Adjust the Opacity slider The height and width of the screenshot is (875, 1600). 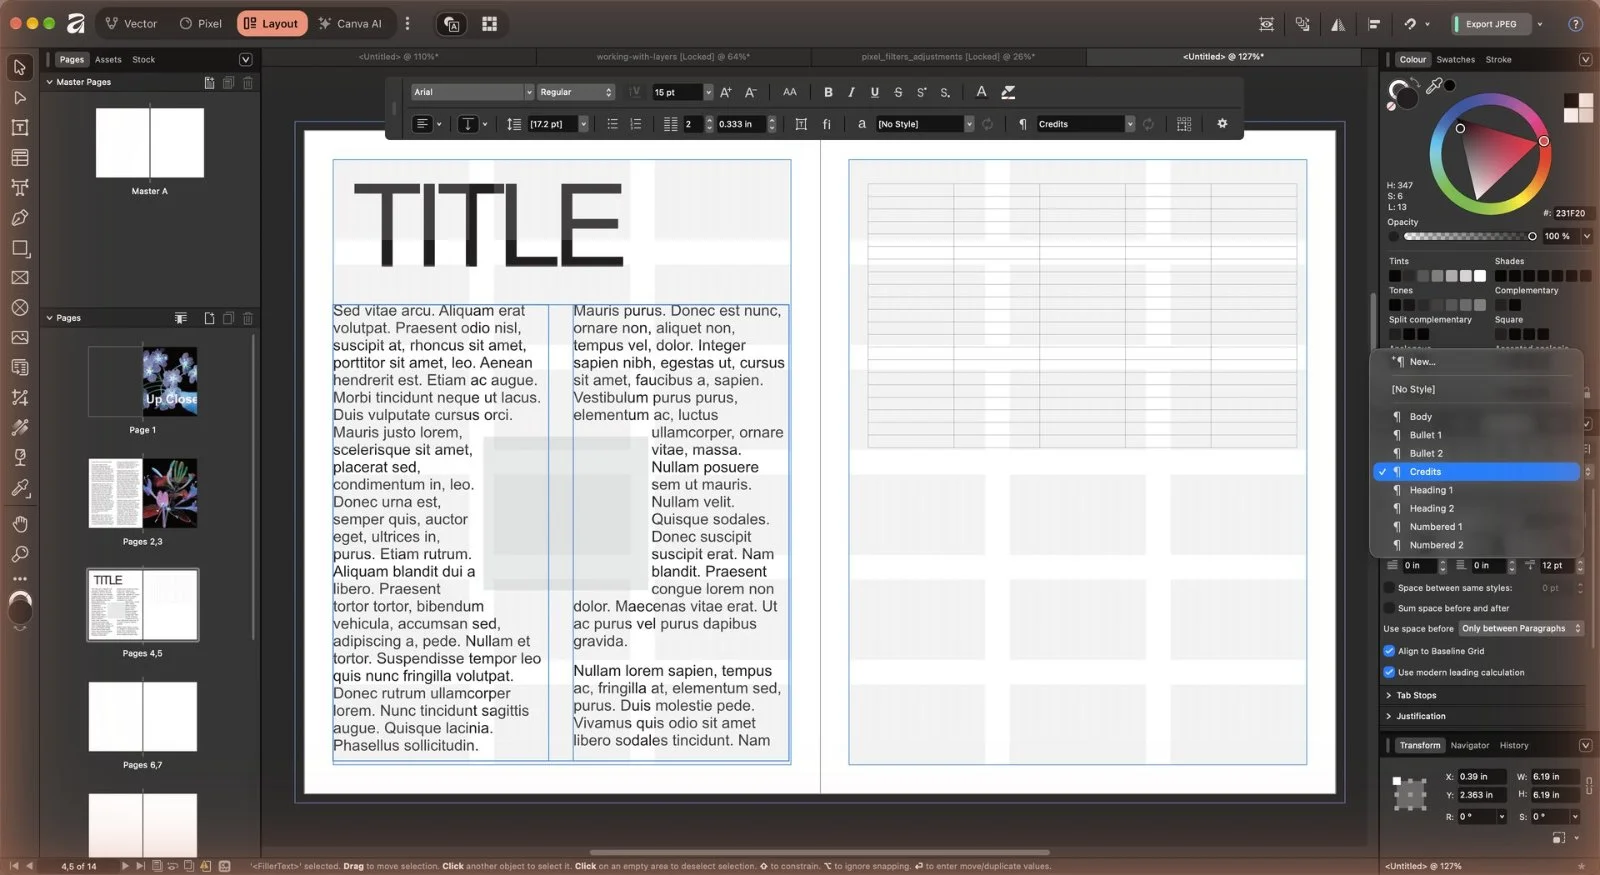1468,237
